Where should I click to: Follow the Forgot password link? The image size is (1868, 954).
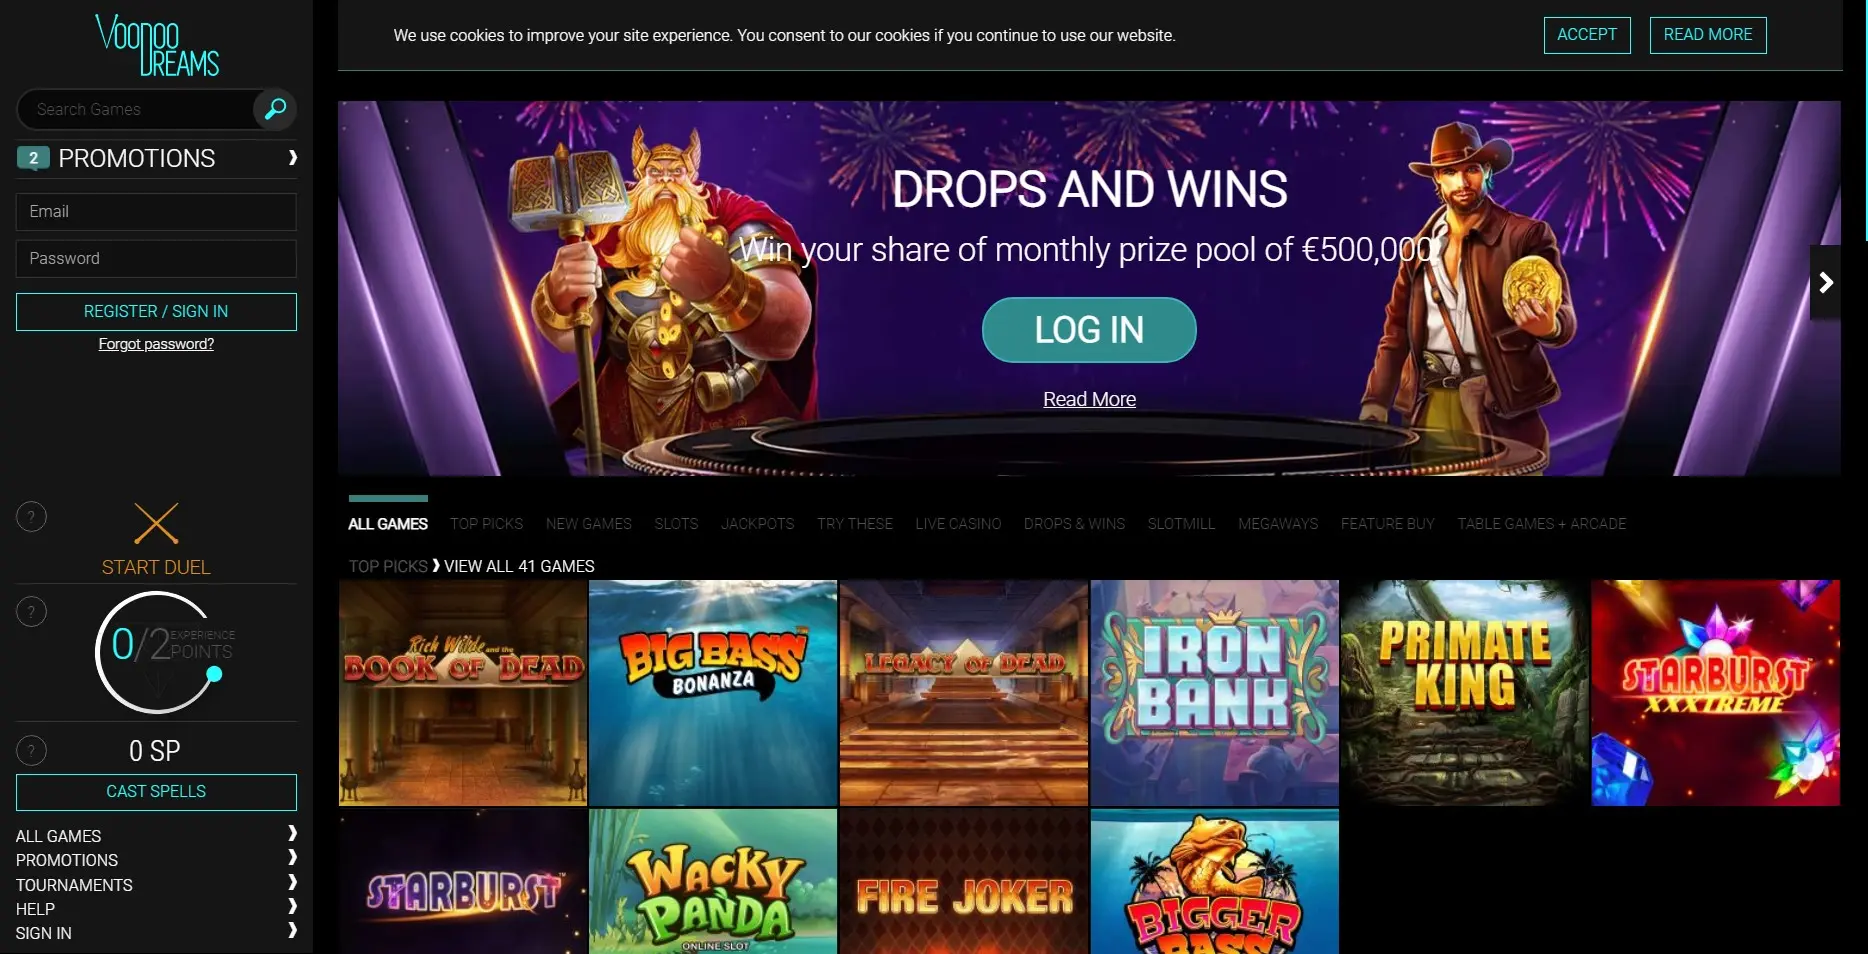[156, 344]
